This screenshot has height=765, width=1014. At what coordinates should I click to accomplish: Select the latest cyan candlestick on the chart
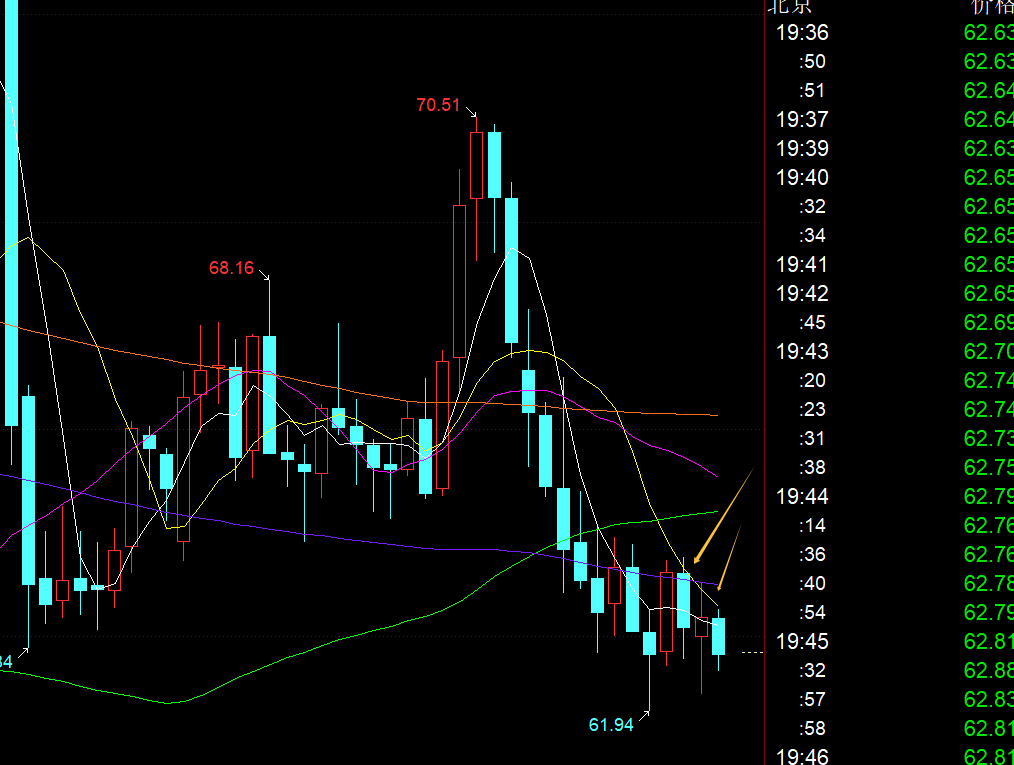[718, 636]
